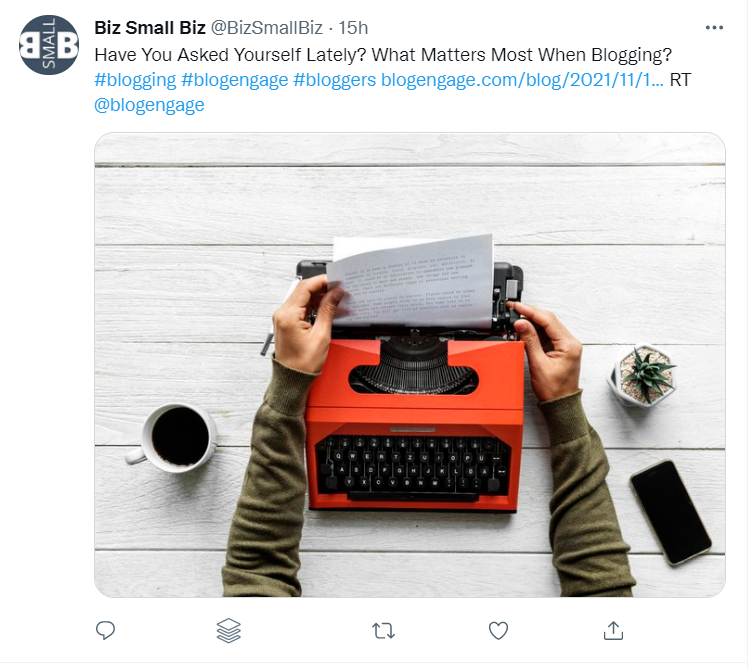Viewport: 752px width, 670px height.
Task: Like the Biz Small Biz tweet
Action: 498,630
